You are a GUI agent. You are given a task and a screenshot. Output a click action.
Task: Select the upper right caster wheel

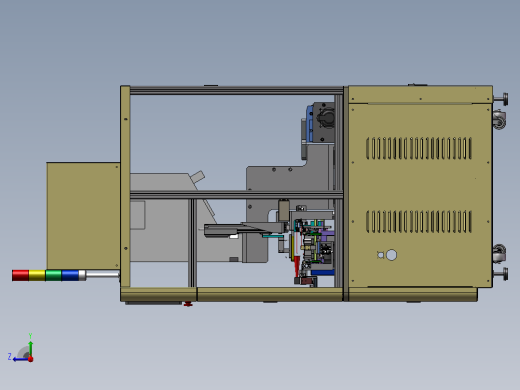(499, 120)
